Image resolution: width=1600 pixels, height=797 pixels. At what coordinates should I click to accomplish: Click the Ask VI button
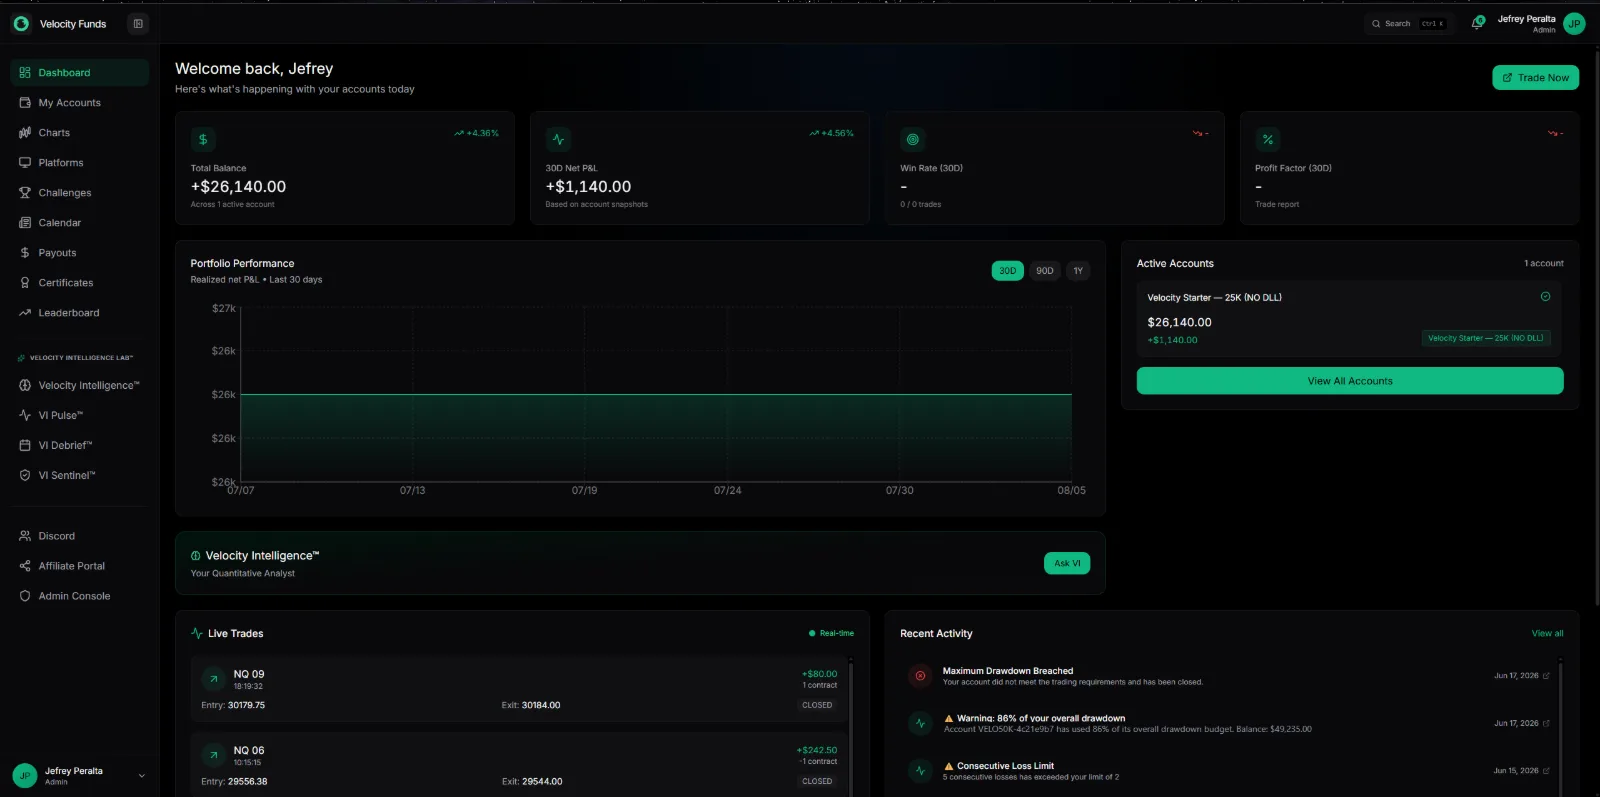tap(1067, 563)
